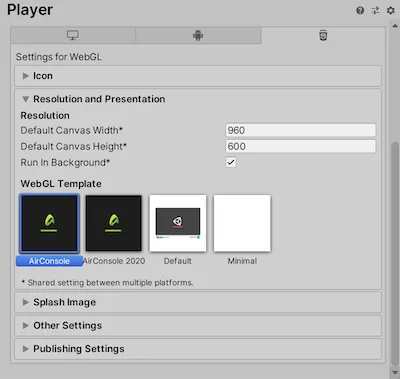Expand the Other Settings section
The image size is (400, 379).
tap(198, 326)
